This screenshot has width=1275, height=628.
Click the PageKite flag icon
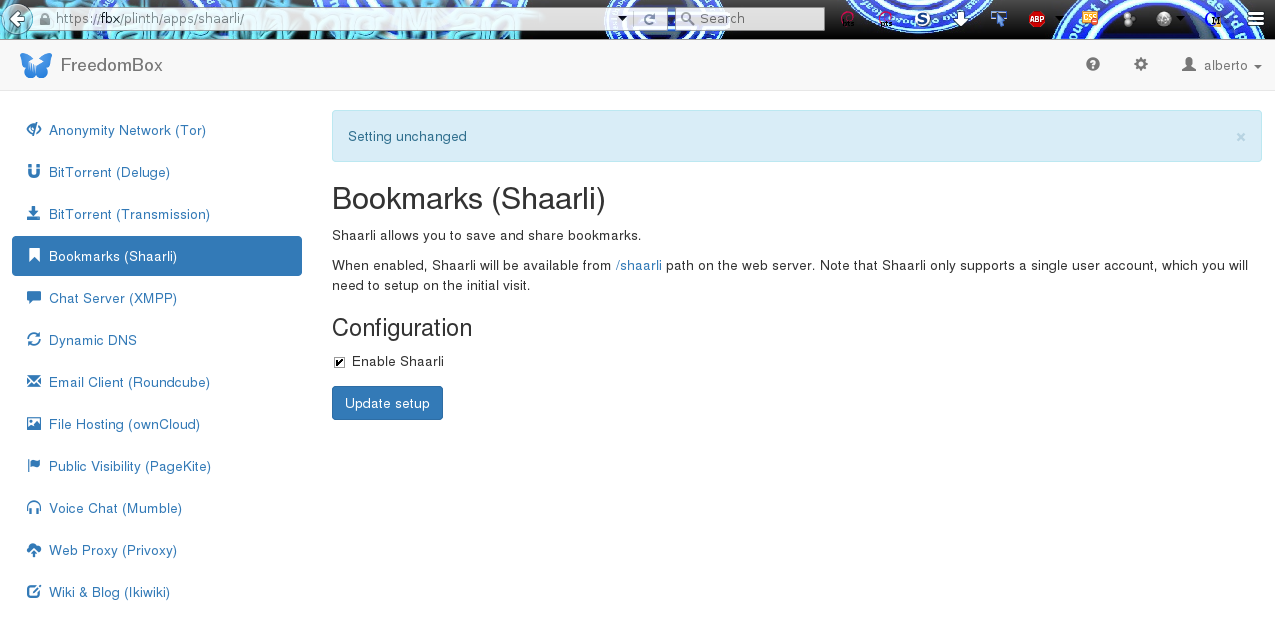pos(34,466)
